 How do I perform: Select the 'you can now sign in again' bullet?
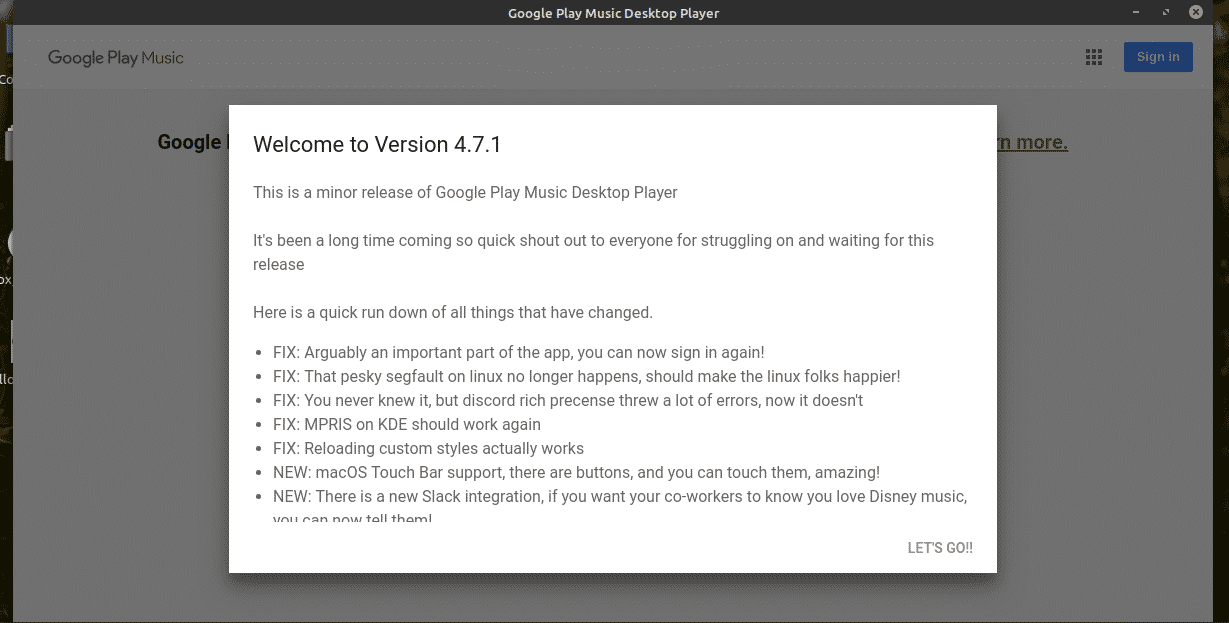(518, 353)
